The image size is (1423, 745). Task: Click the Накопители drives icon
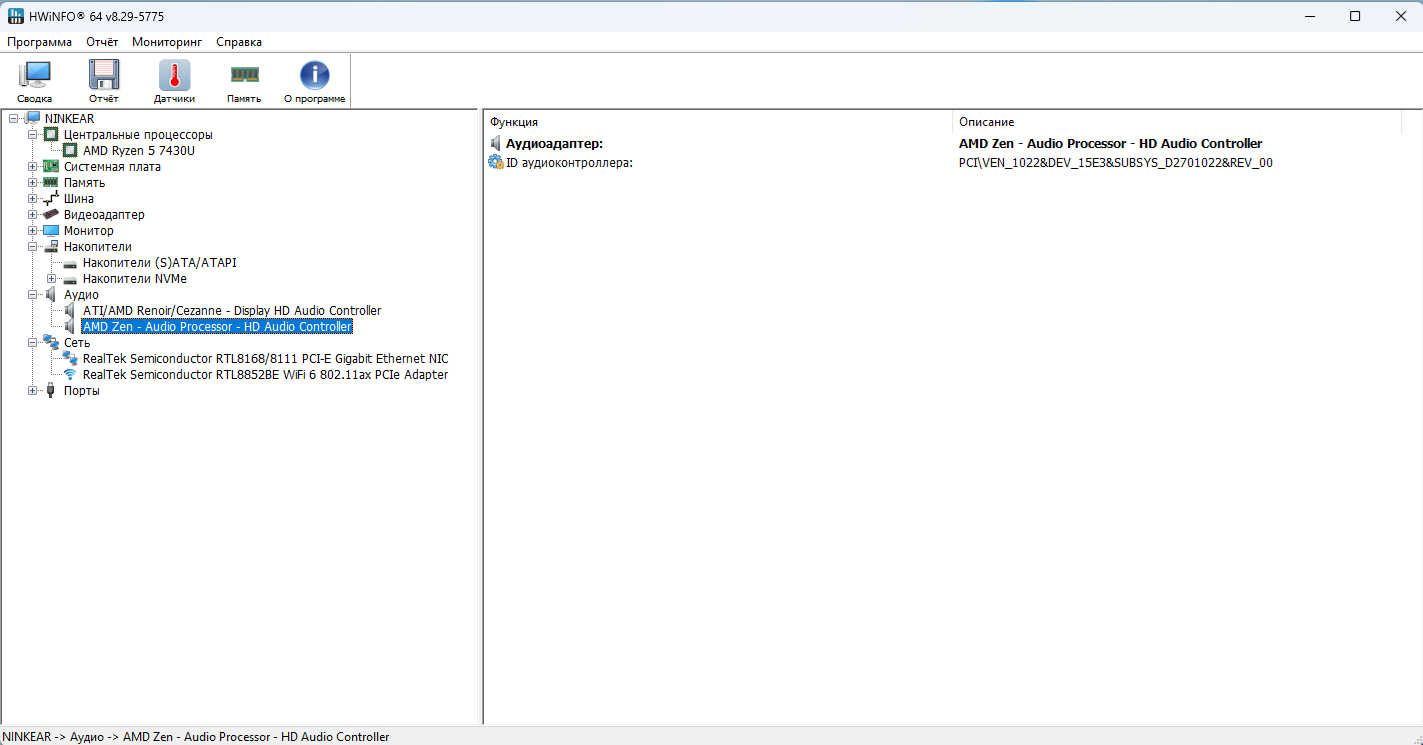tap(51, 247)
